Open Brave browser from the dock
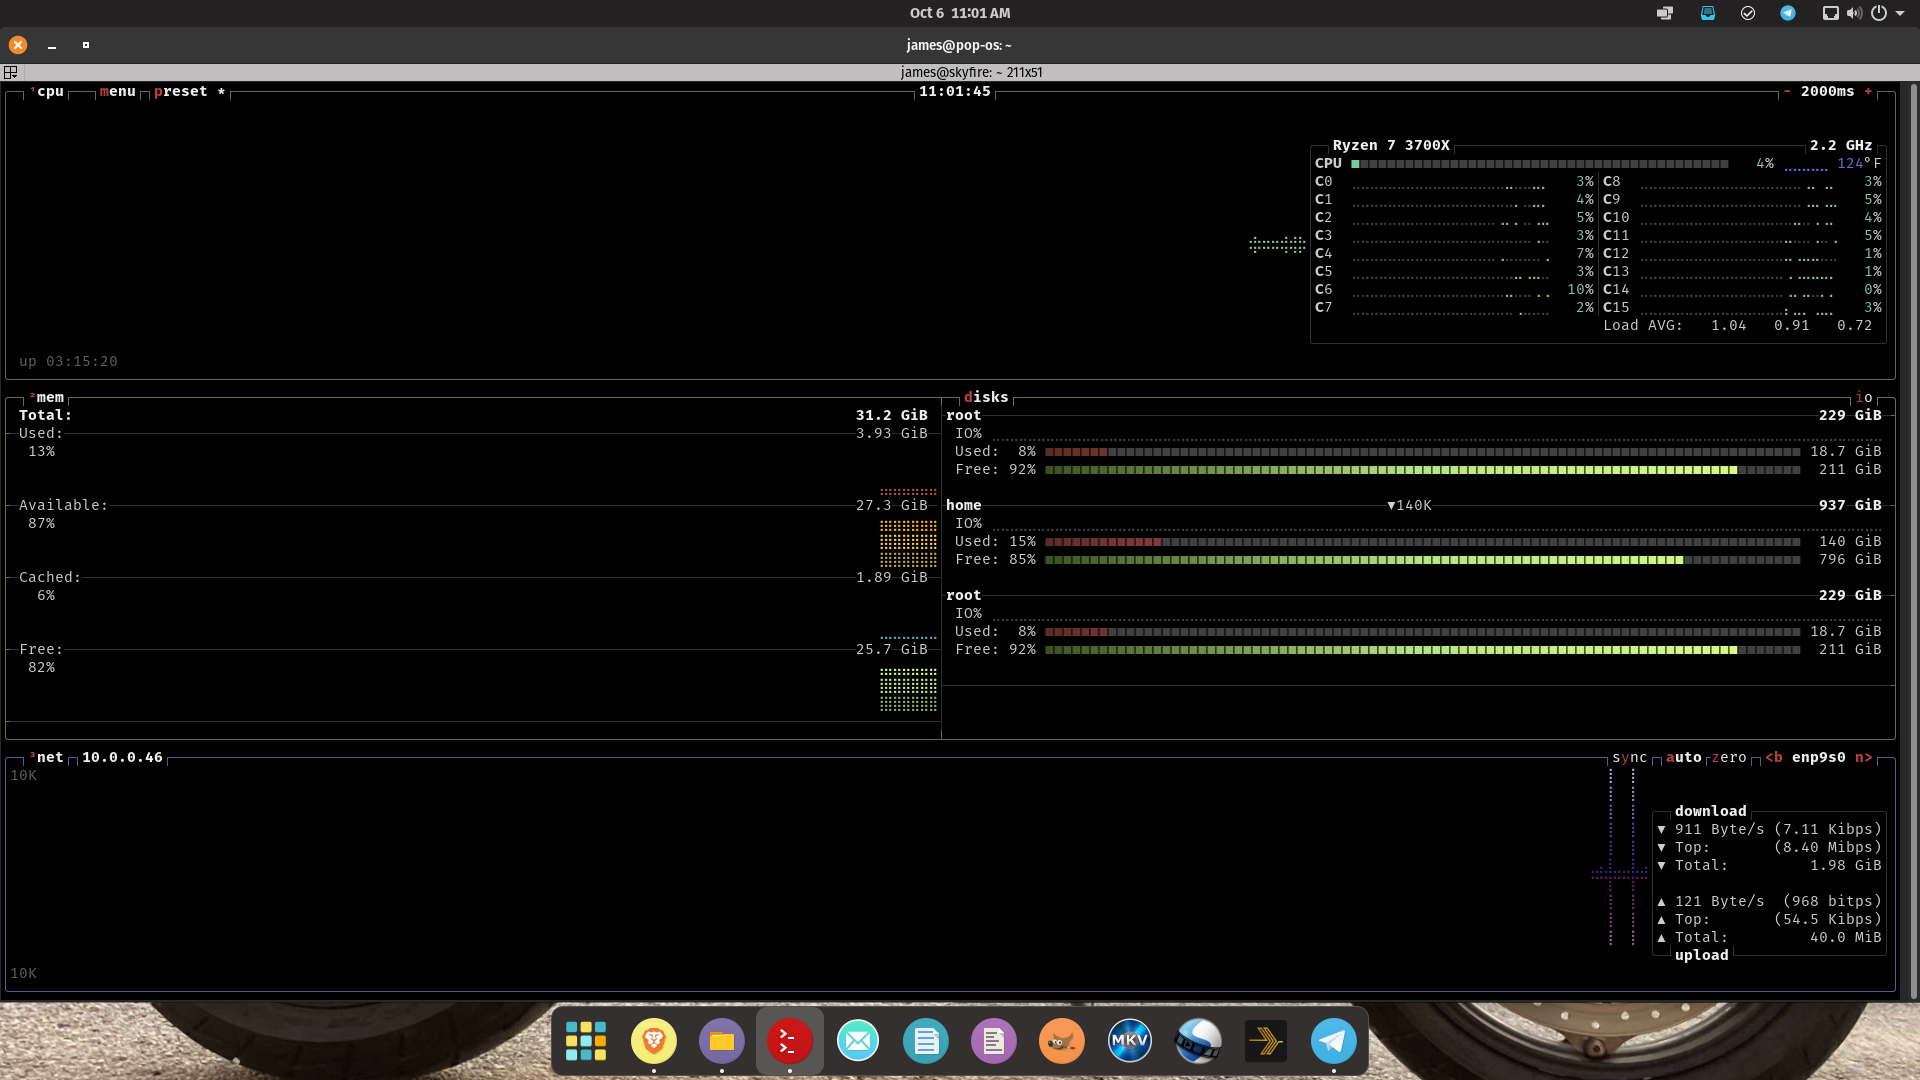The image size is (1920, 1080). coord(654,1041)
